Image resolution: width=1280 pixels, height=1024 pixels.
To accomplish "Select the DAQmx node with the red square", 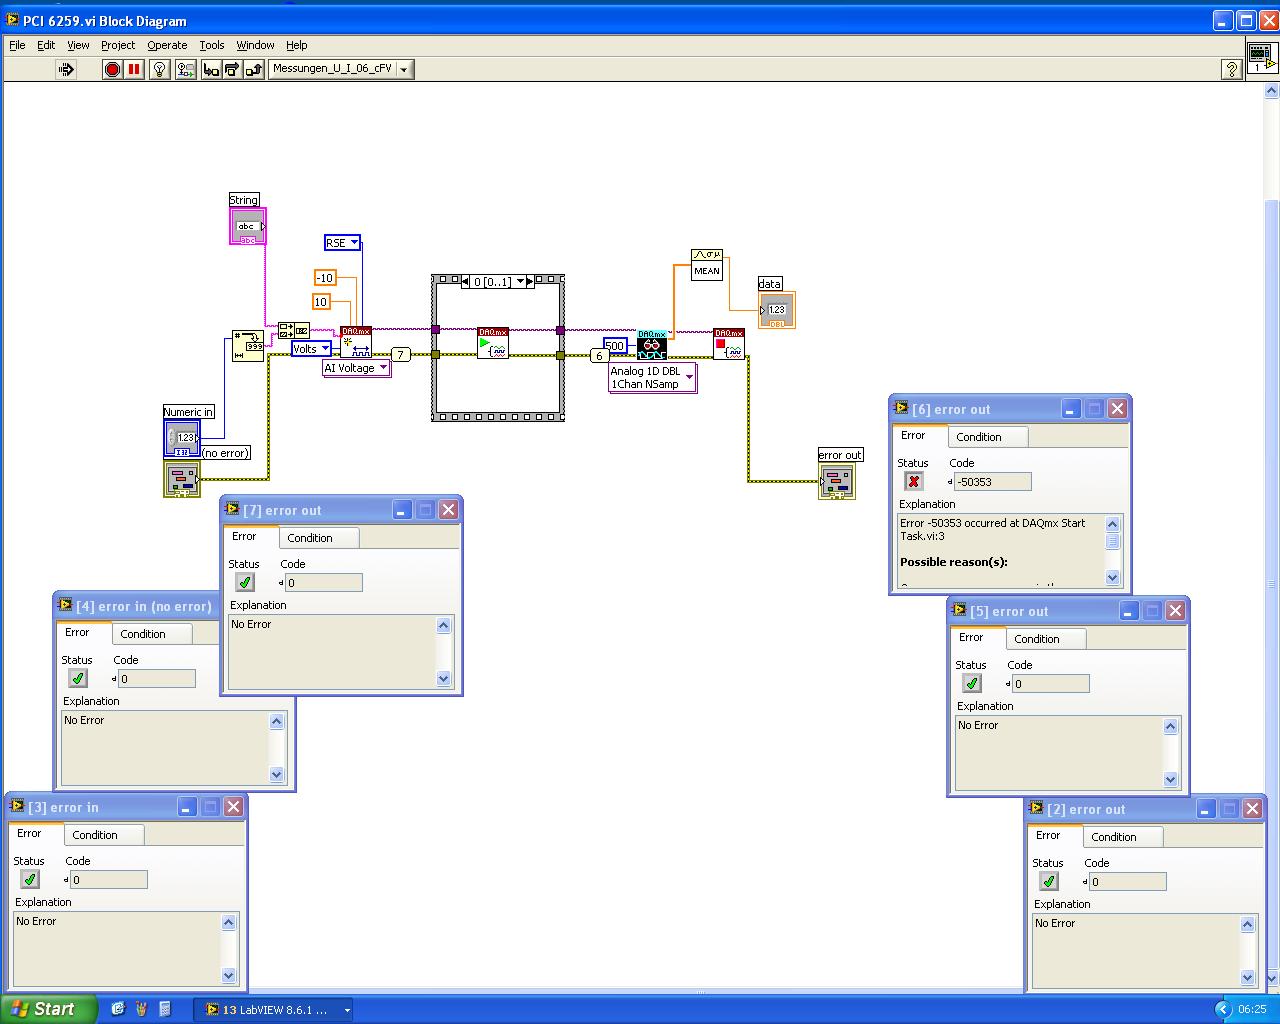I will pyautogui.click(x=729, y=344).
